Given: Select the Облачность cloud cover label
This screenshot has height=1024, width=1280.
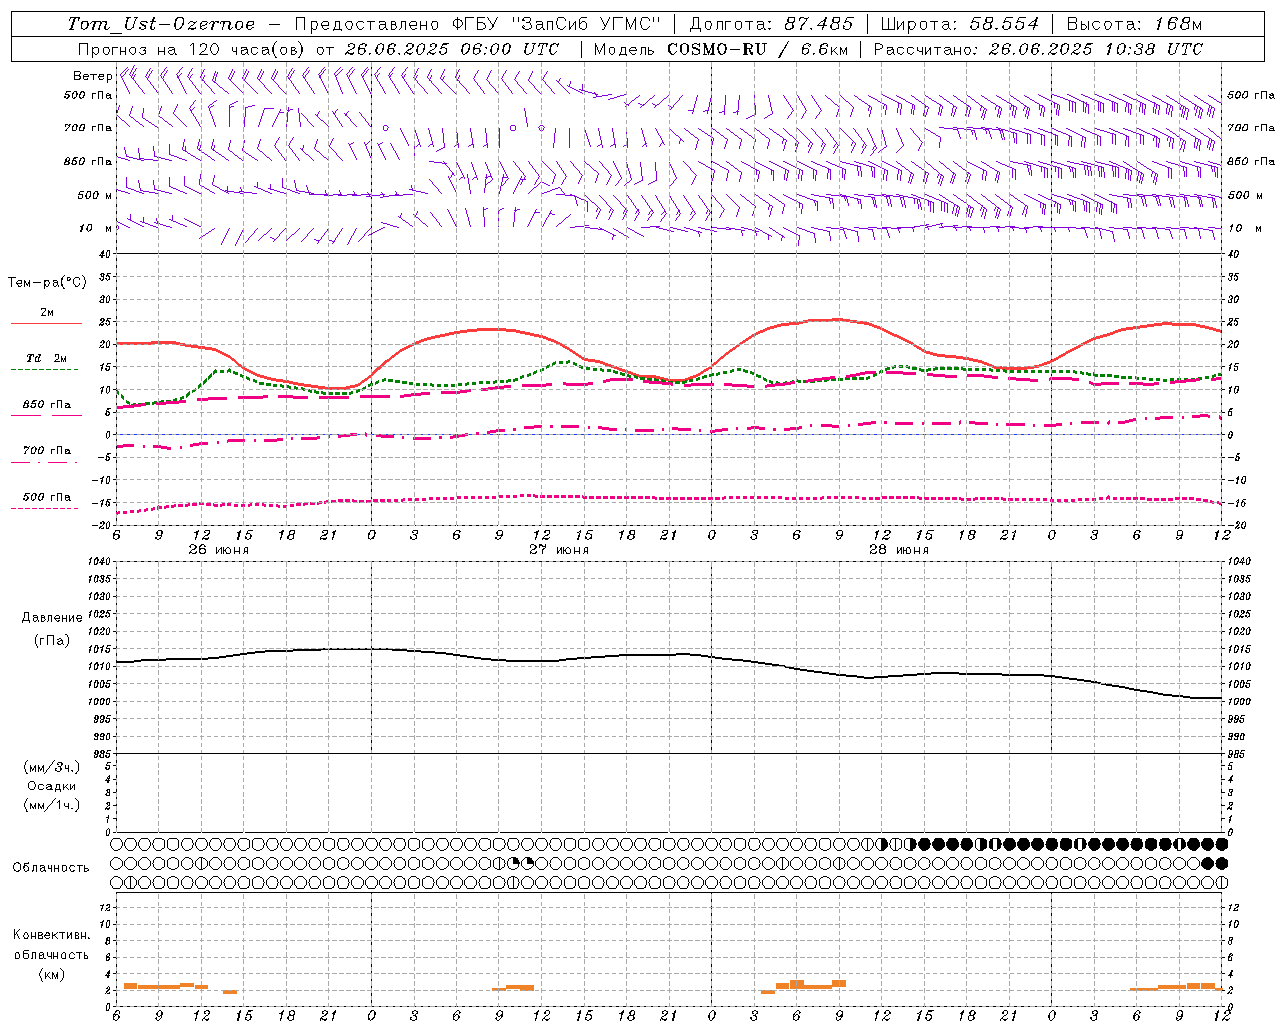Looking at the screenshot, I should click(x=51, y=867).
